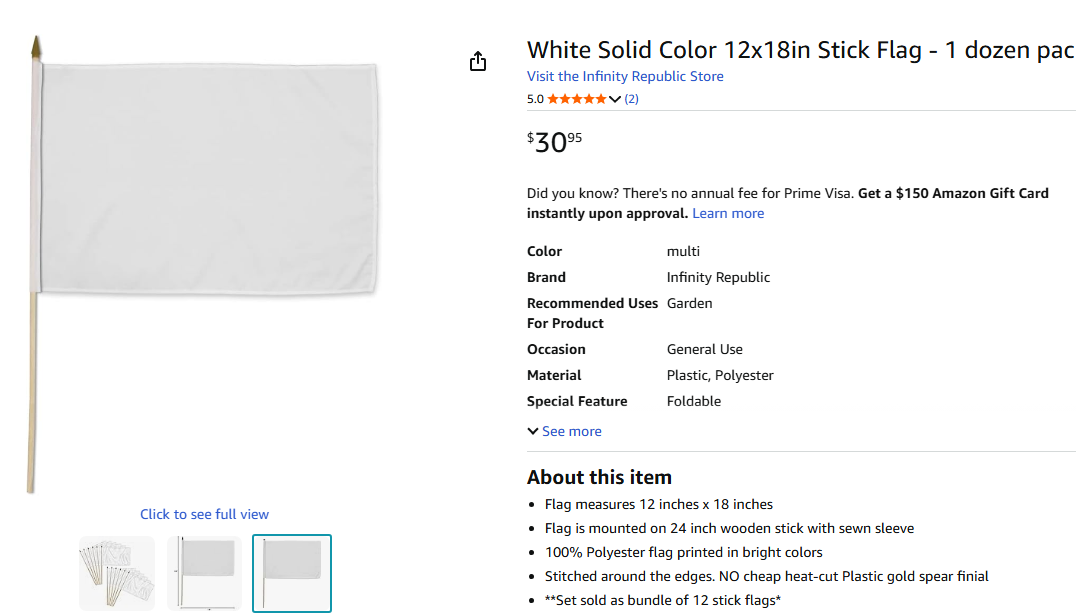Viewport: 1076px width, 616px height.
Task: Select the highlighted single flag thumbnail
Action: pyautogui.click(x=291, y=573)
